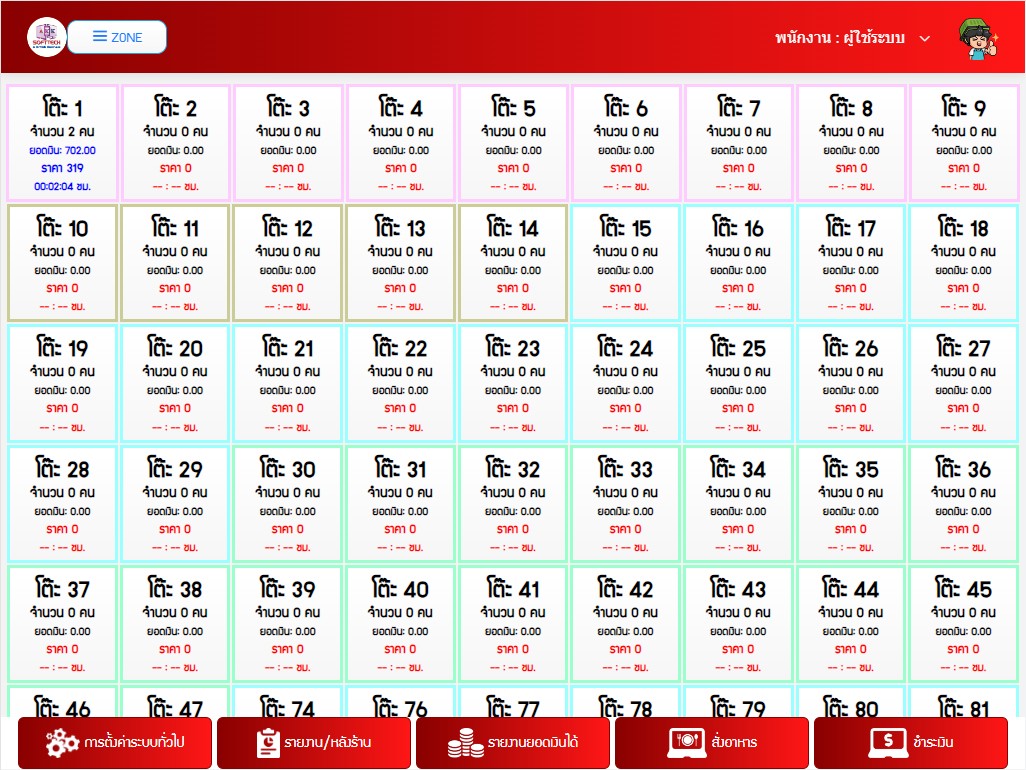Open the สั่งอาหาร order food button
The image size is (1026, 770).
(711, 743)
